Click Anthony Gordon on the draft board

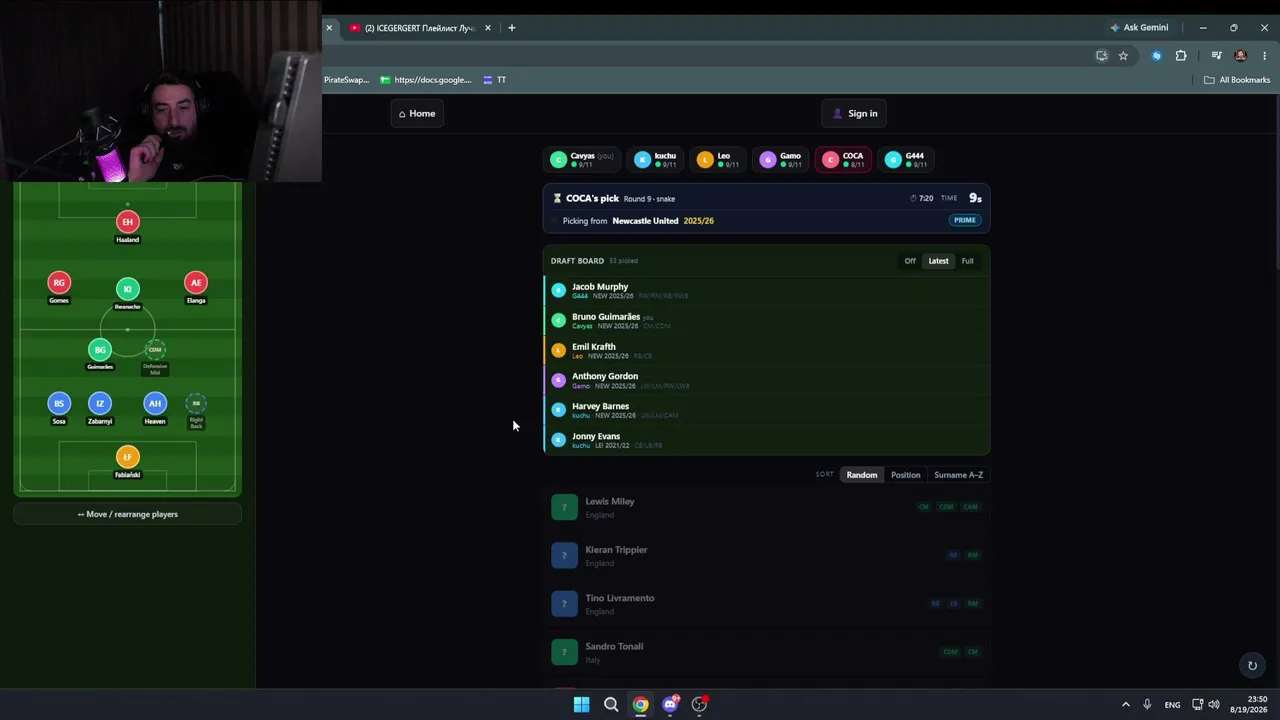pyautogui.click(x=766, y=380)
